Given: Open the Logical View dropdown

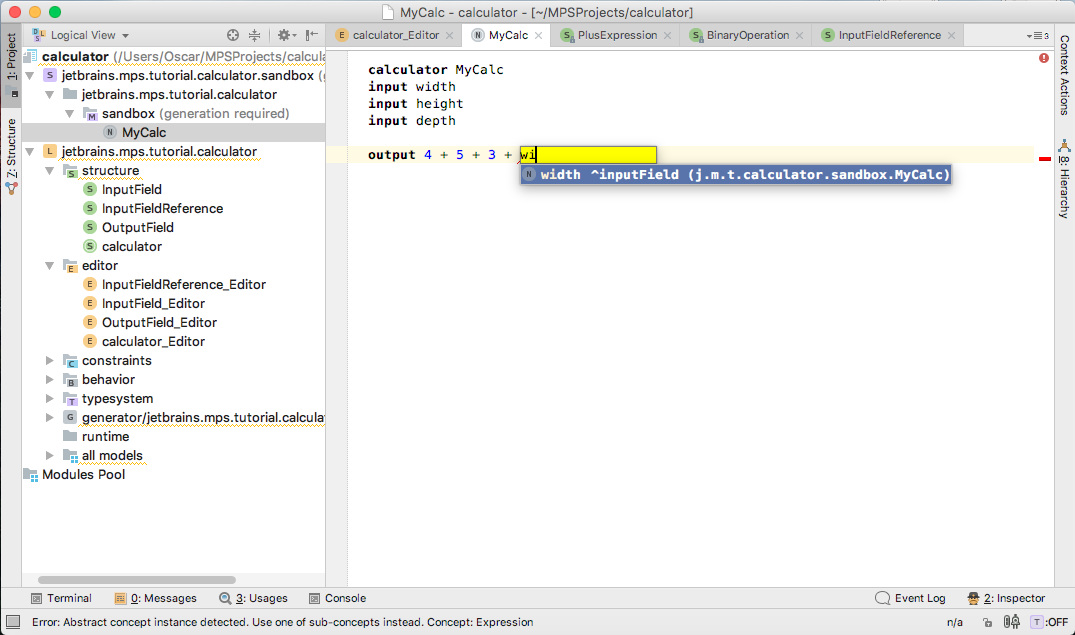Looking at the screenshot, I should pyautogui.click(x=81, y=35).
